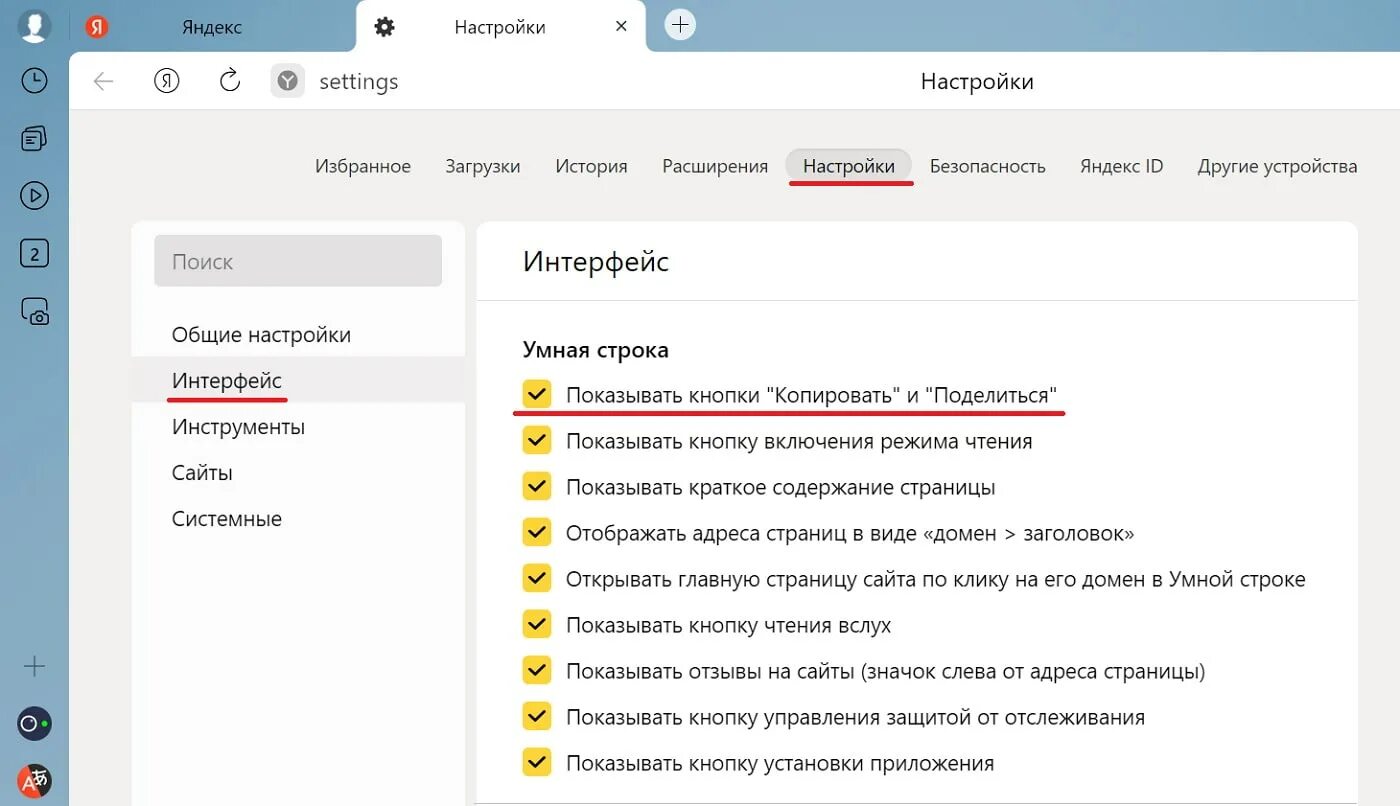Toggle краткое содержание страницы checkbox
1400x806 pixels.
[537, 487]
